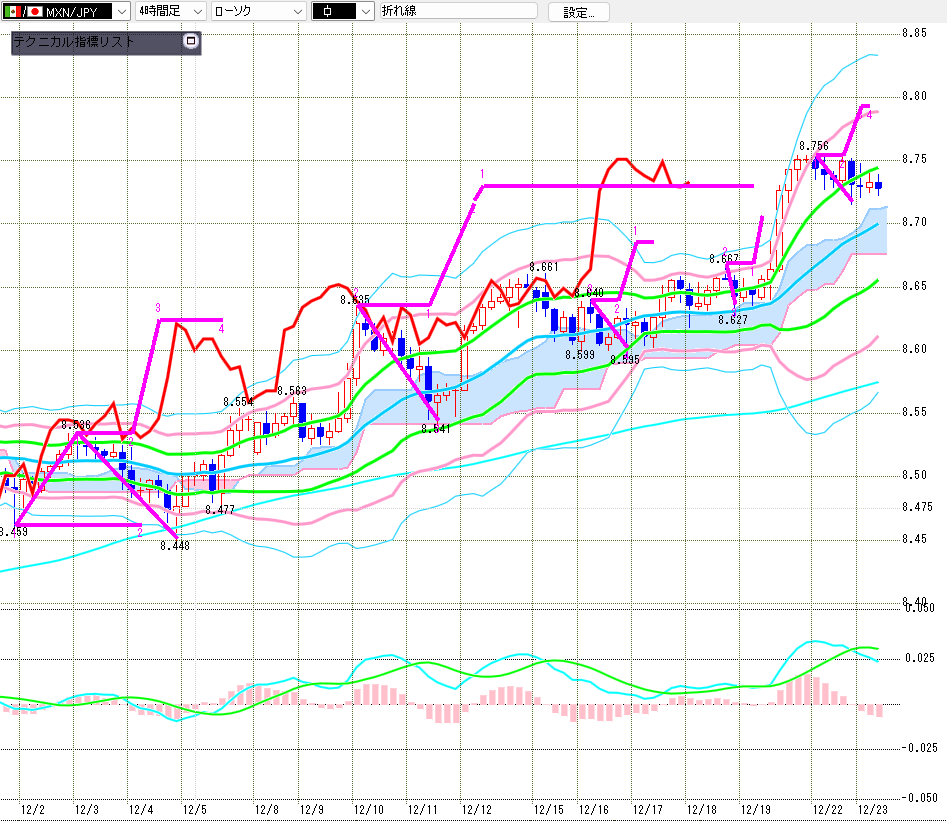Screen dimensions: 947x821
Task: Click the 8.448 low price label
Action: pos(174,546)
